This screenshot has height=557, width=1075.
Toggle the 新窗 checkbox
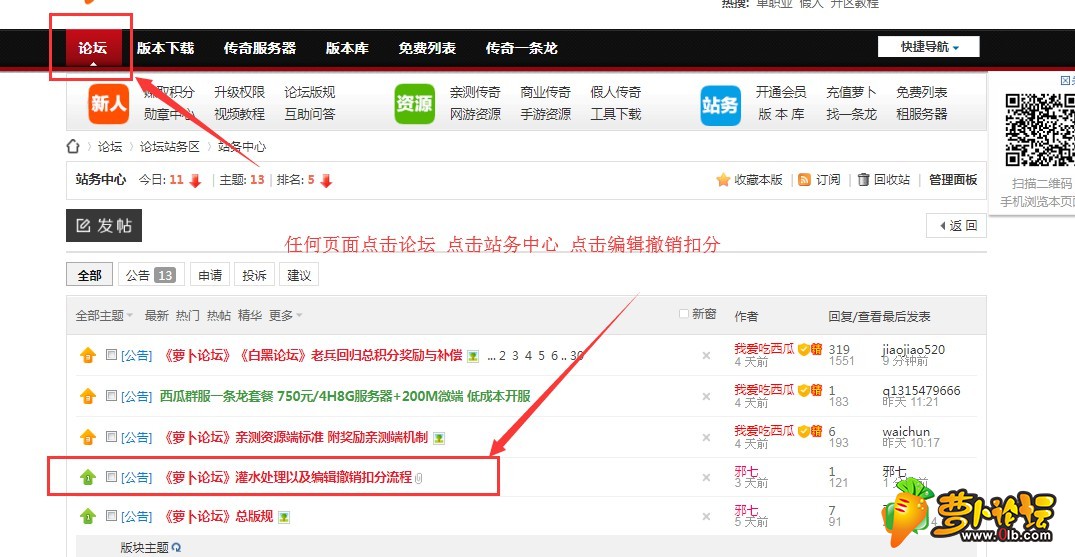click(x=684, y=313)
